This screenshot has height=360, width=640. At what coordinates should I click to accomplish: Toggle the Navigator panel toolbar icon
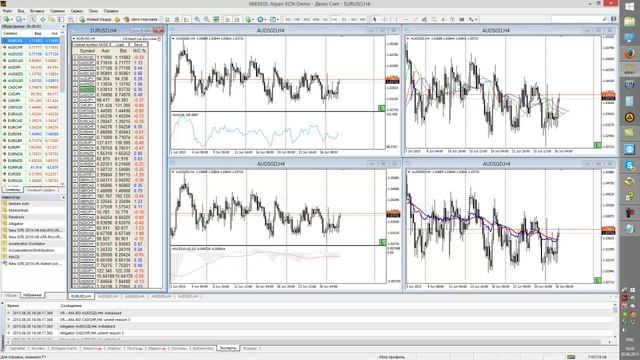(52, 19)
